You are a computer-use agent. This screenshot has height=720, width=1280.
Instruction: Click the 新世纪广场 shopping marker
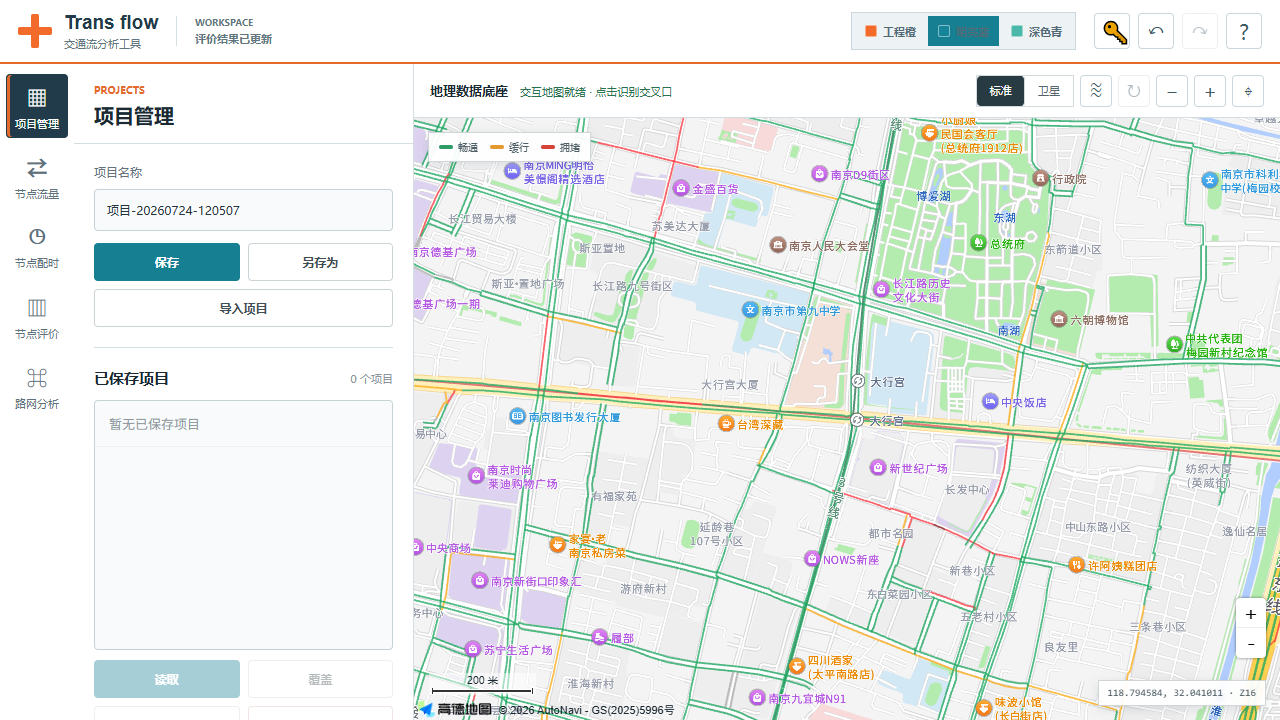878,468
